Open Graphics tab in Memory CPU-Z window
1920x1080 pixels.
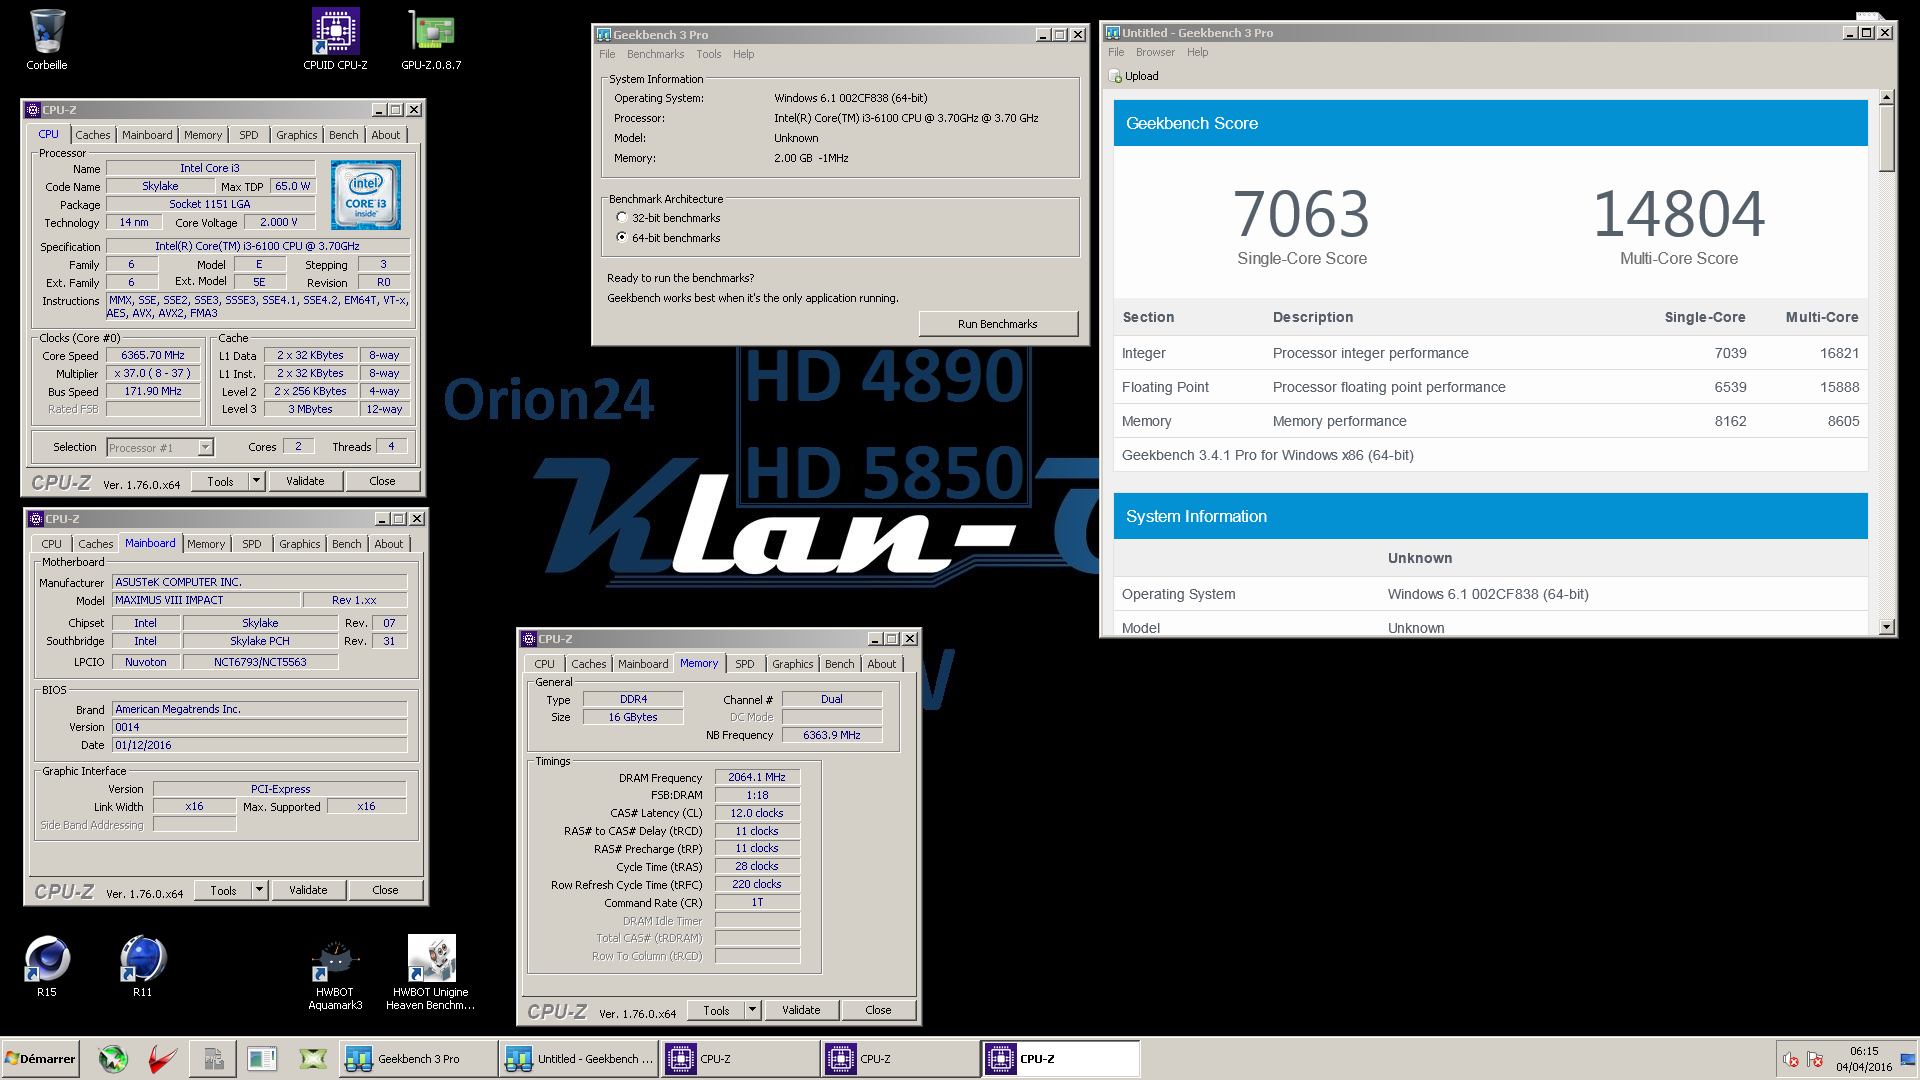(x=792, y=664)
